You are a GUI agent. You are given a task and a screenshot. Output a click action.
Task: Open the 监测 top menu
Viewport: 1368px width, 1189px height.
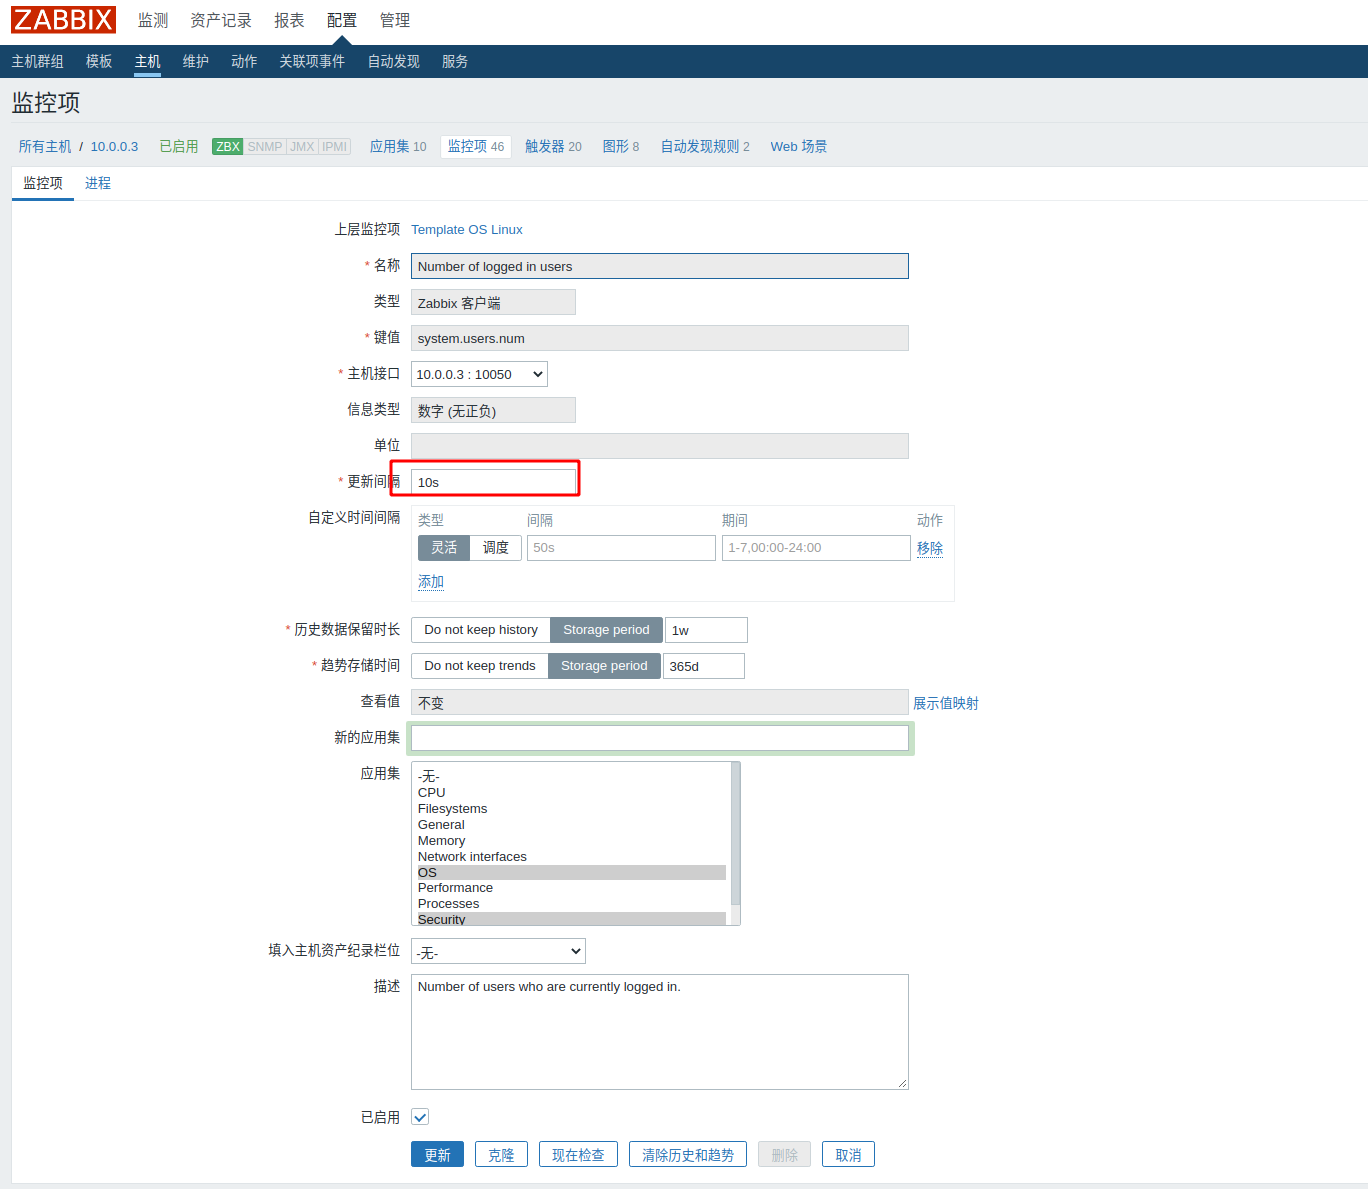tap(153, 21)
